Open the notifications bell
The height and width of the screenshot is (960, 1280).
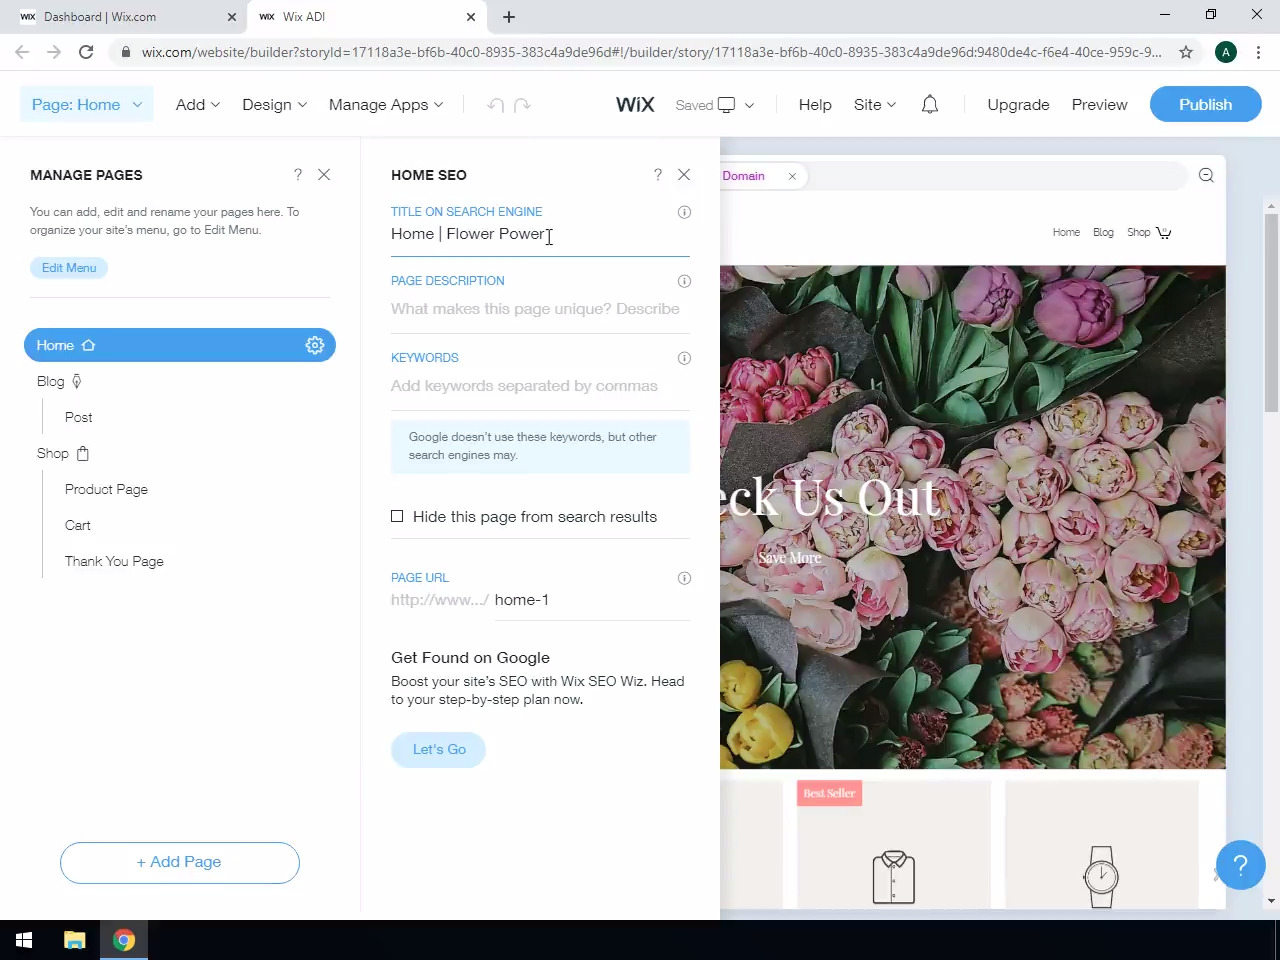tap(930, 105)
